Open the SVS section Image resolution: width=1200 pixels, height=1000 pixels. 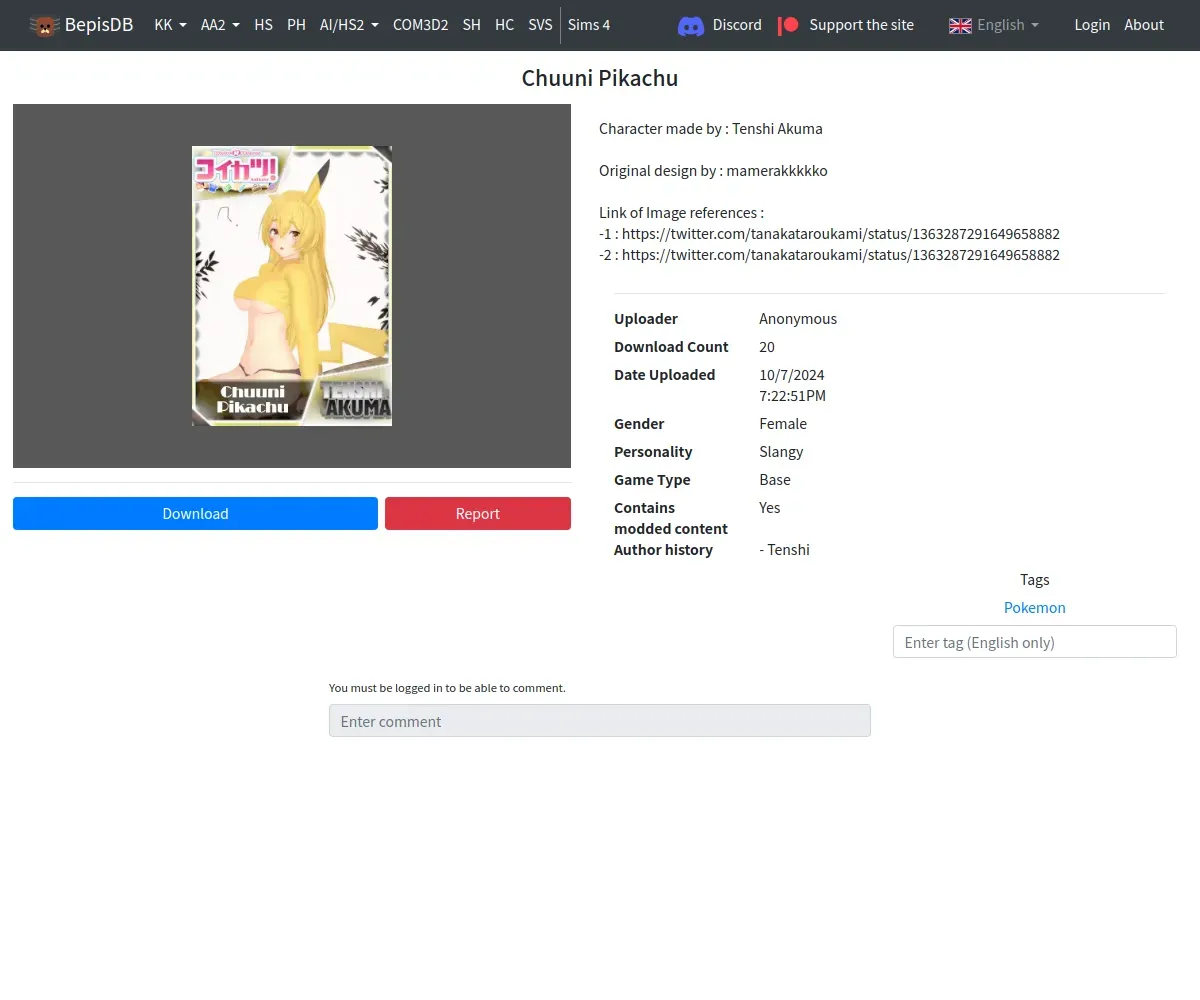[540, 25]
